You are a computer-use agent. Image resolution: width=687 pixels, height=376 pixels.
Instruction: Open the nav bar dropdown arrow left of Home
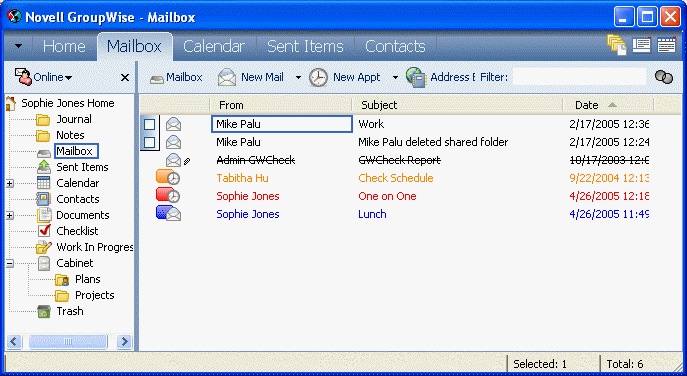(18, 46)
